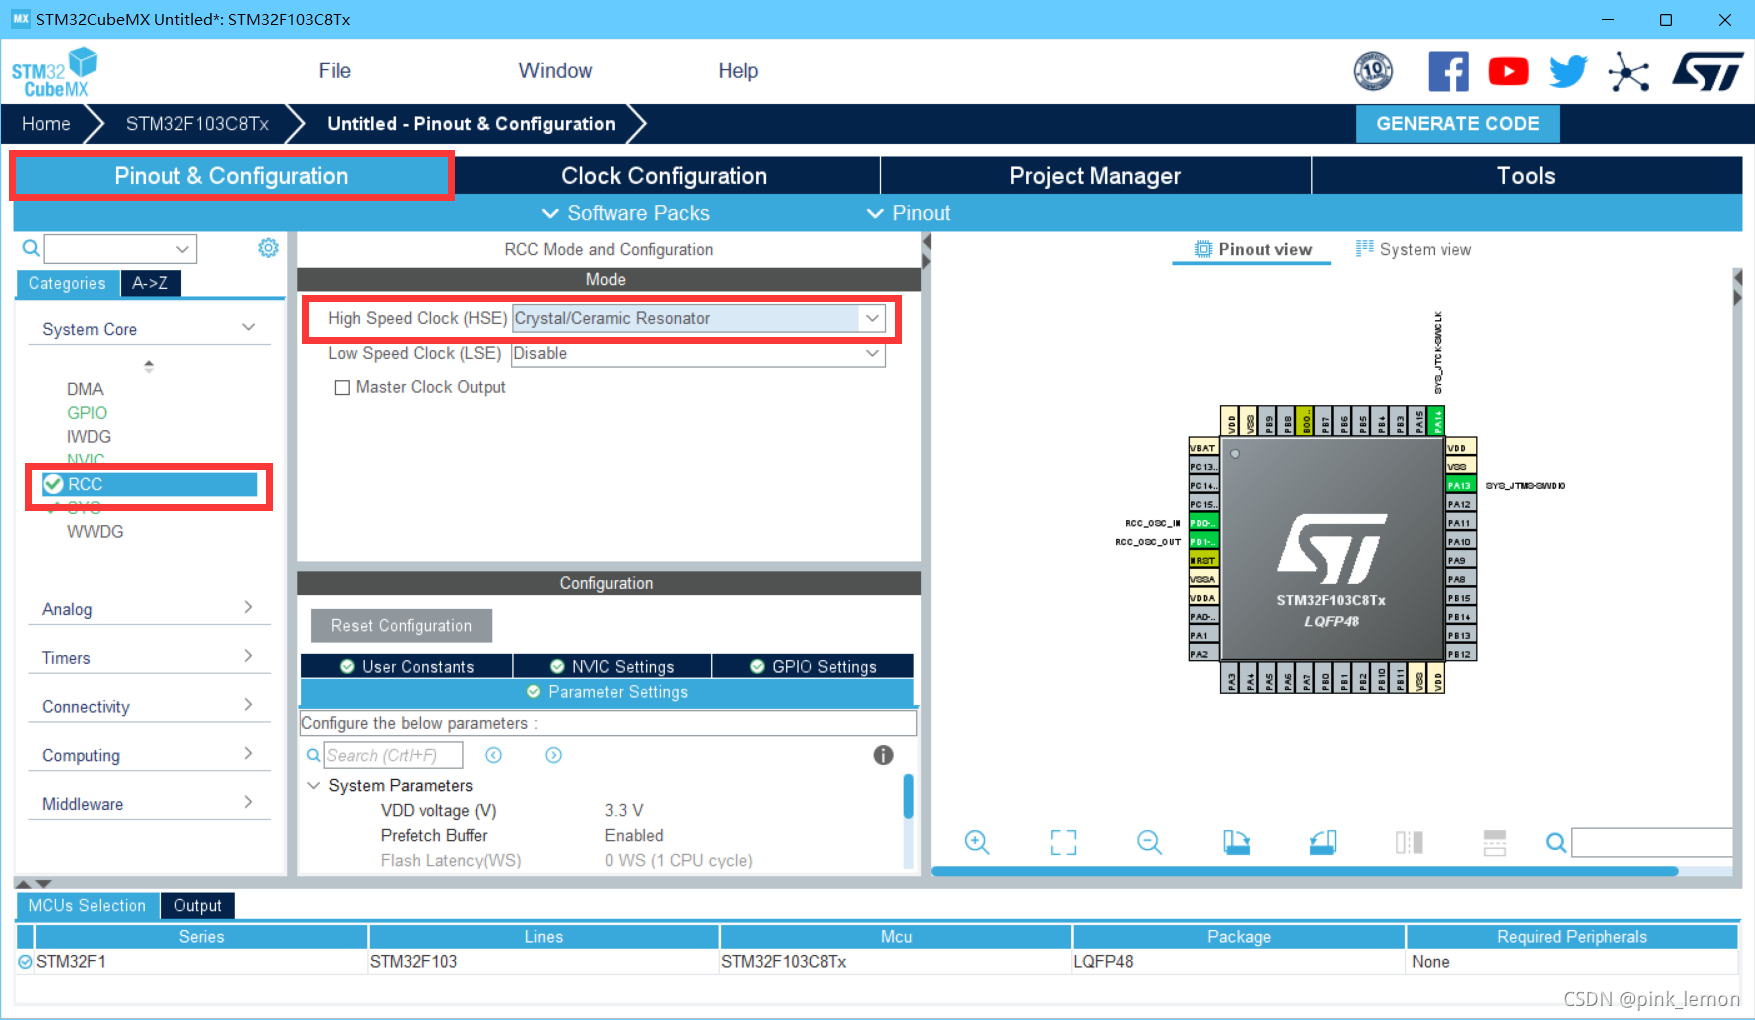The height and width of the screenshot is (1020, 1755).
Task: Flip the chip view horizontally
Action: click(1409, 842)
